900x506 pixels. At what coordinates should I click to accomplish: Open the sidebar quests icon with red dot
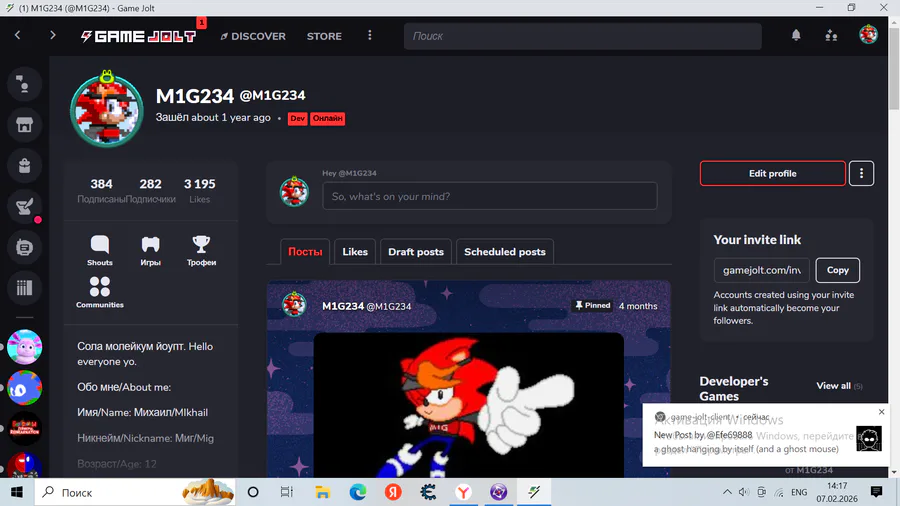(24, 207)
